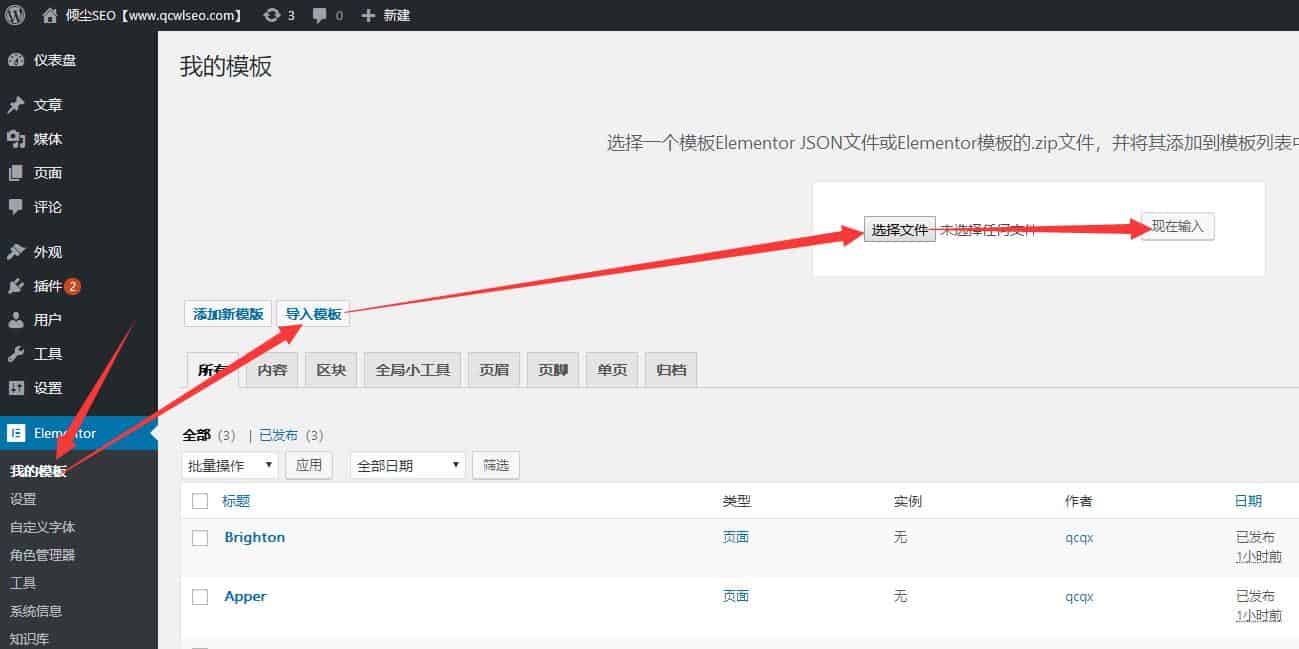Open the Brighton template link

254,537
